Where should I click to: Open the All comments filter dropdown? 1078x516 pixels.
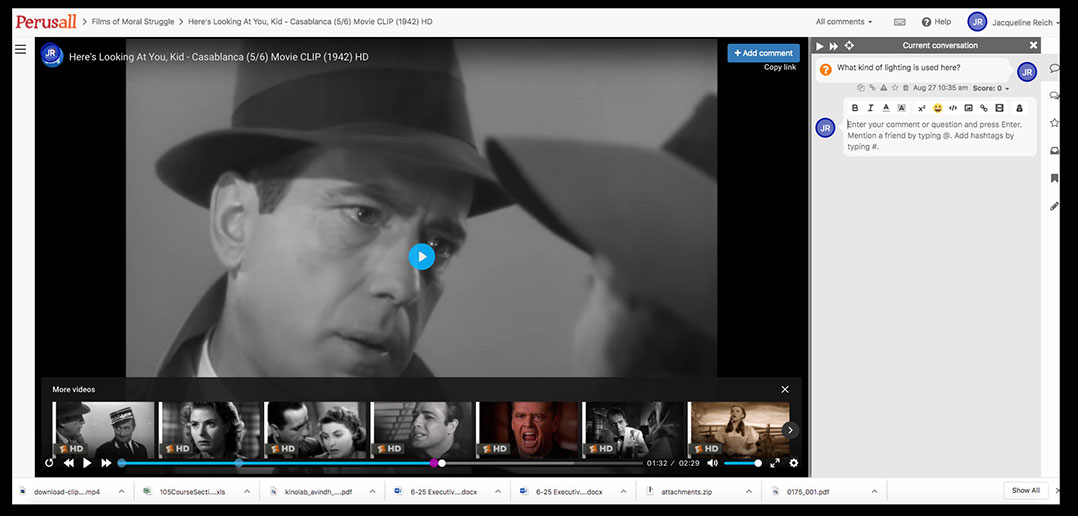pos(843,21)
